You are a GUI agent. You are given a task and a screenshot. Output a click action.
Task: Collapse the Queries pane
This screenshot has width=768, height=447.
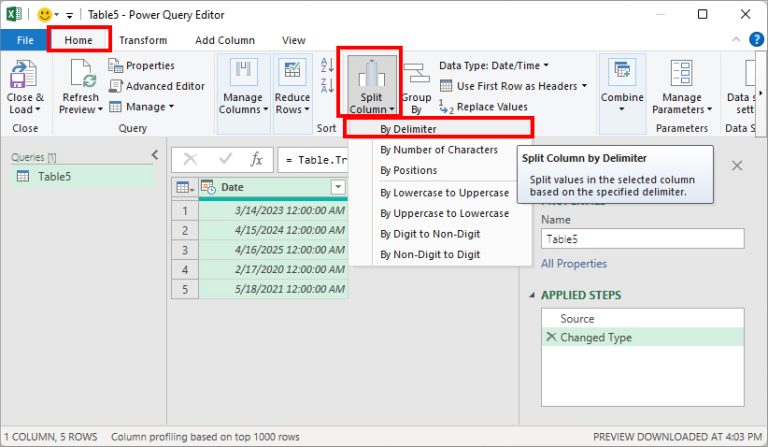pos(154,155)
